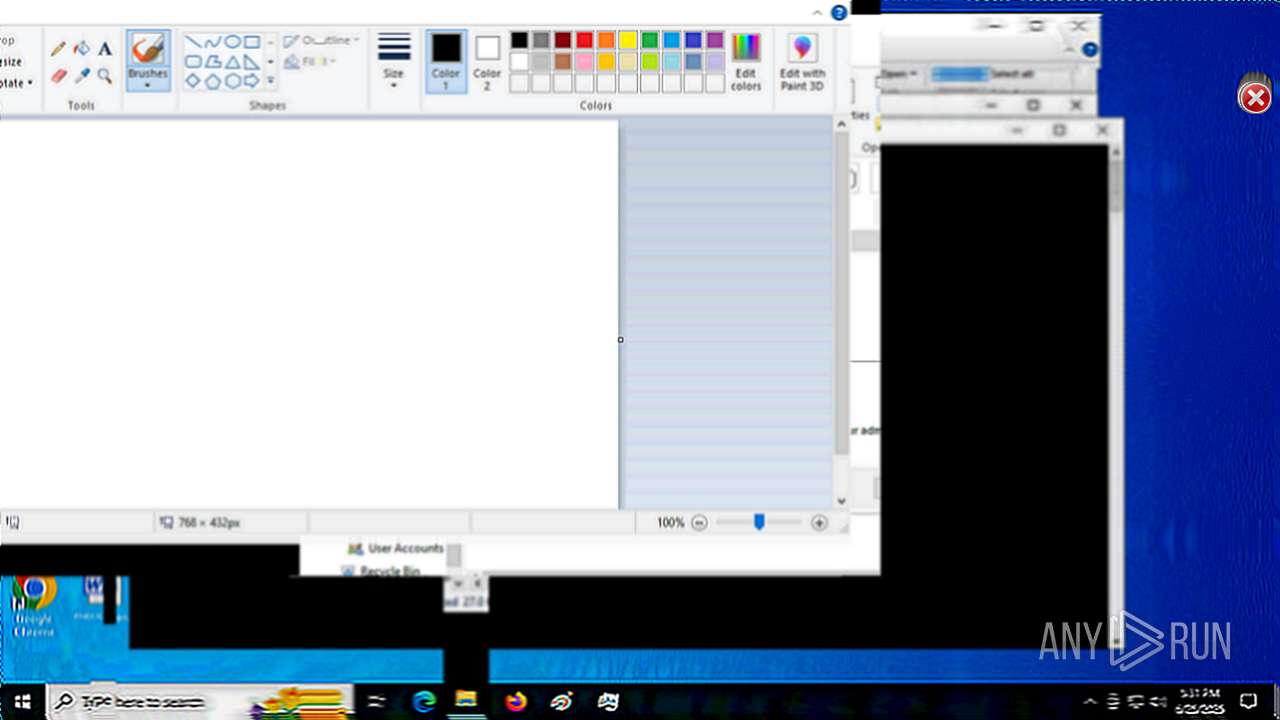The image size is (1280, 720).
Task: Pick the purple color swatch
Action: point(715,40)
